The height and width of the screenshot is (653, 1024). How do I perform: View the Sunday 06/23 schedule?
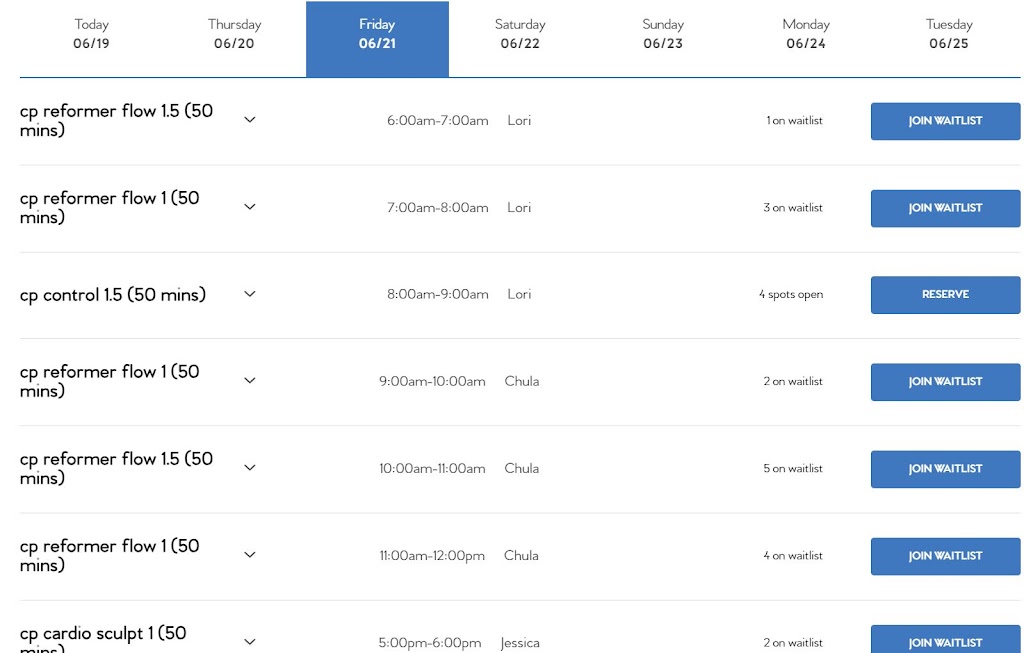(663, 34)
